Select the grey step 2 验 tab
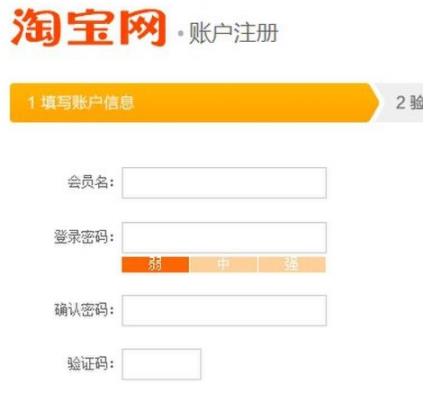The image size is (428, 416). 402,103
